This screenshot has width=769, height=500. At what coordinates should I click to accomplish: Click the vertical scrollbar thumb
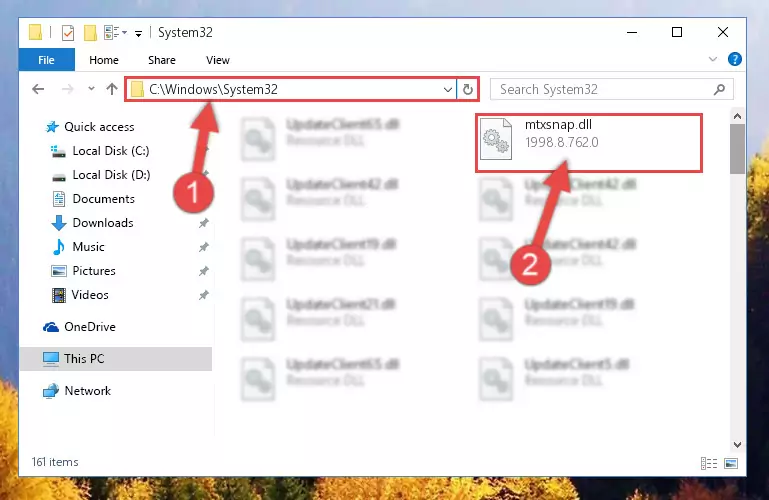[x=737, y=149]
